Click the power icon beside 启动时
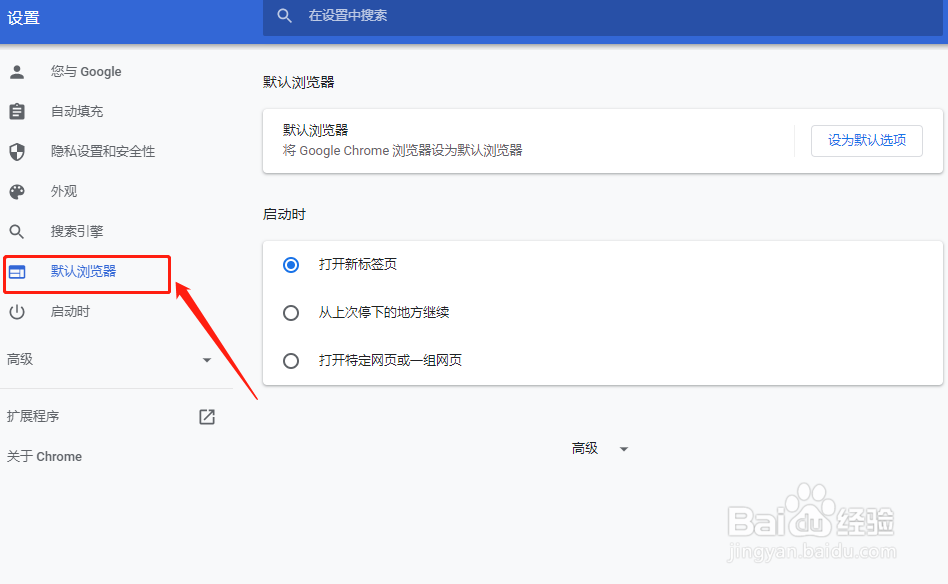 click(17, 312)
